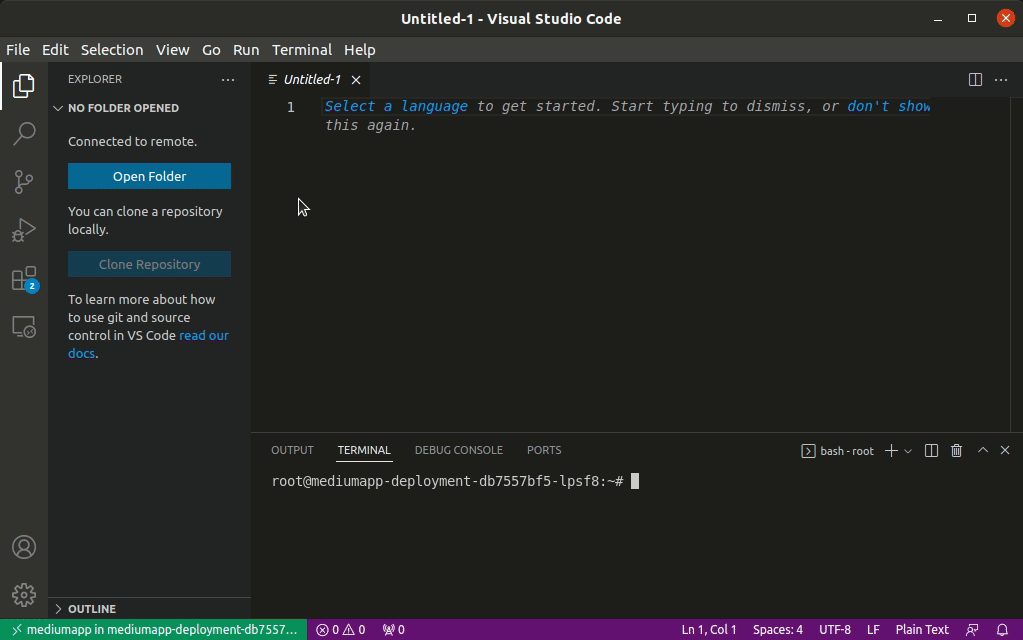
Task: Open the notifications bell icon
Action: tap(1002, 630)
